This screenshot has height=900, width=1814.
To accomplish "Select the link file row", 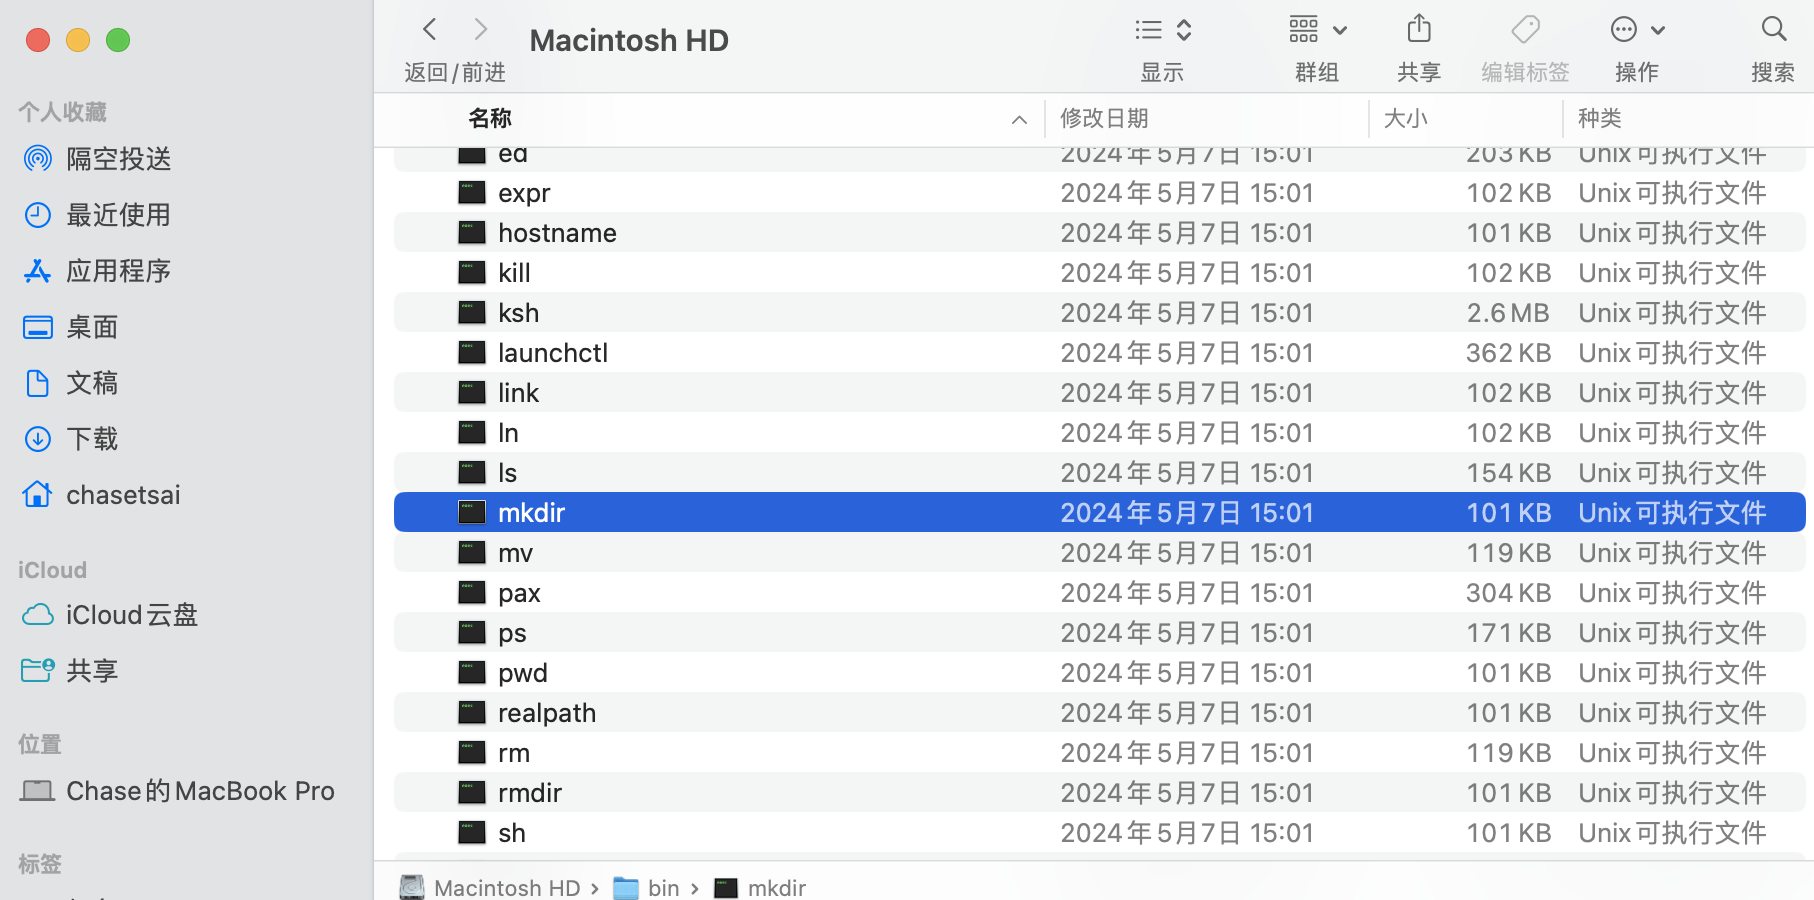I will point(1099,392).
